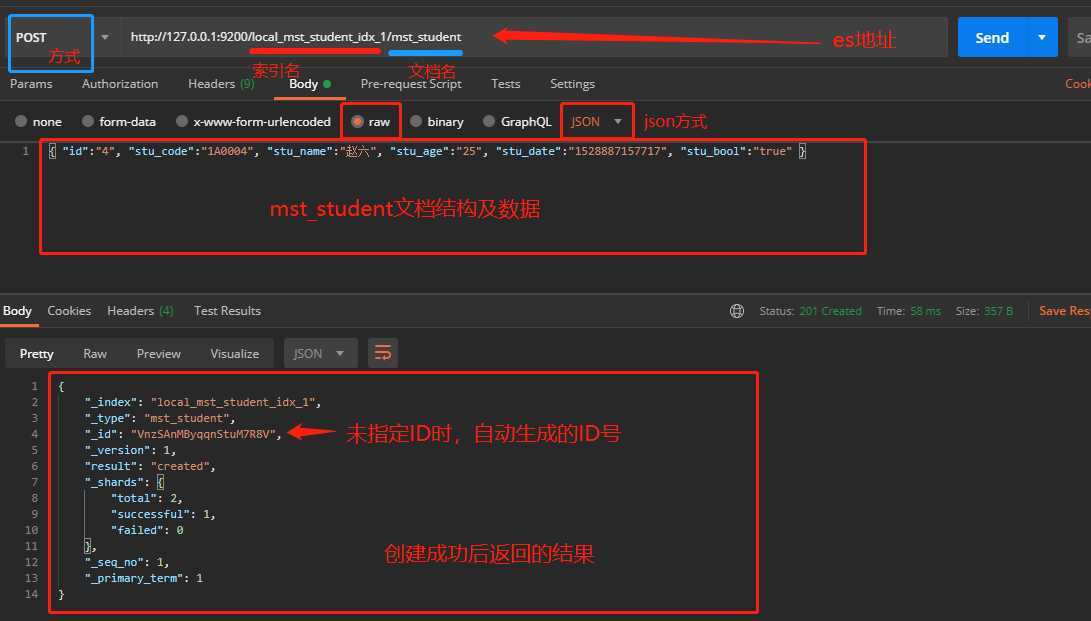Viewport: 1091px width, 621px height.
Task: Open the Test Results tab
Action: click(227, 310)
